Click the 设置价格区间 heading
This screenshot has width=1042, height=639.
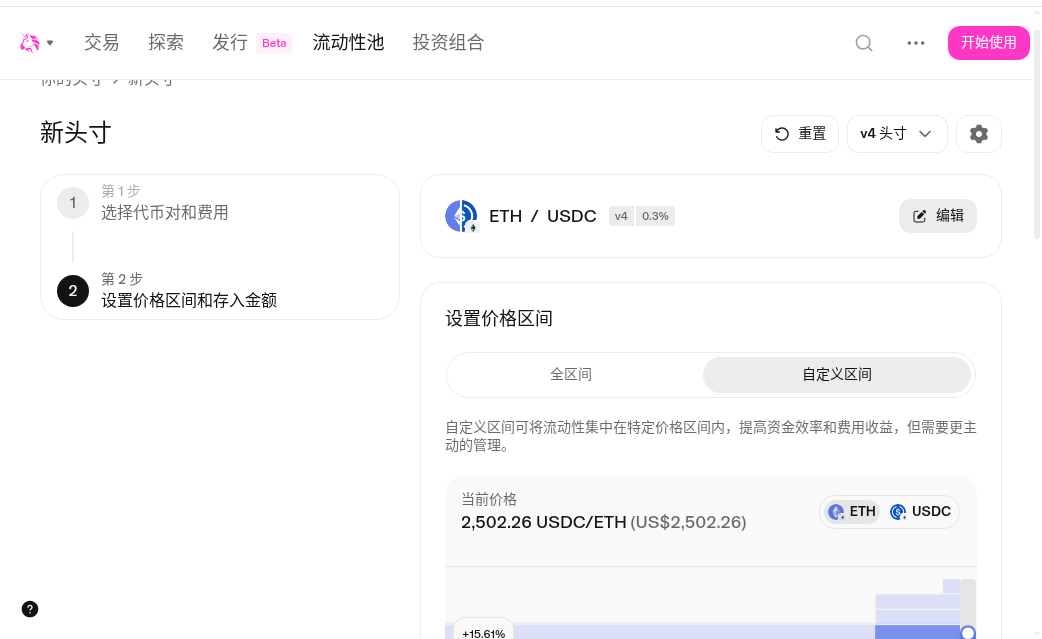click(499, 319)
